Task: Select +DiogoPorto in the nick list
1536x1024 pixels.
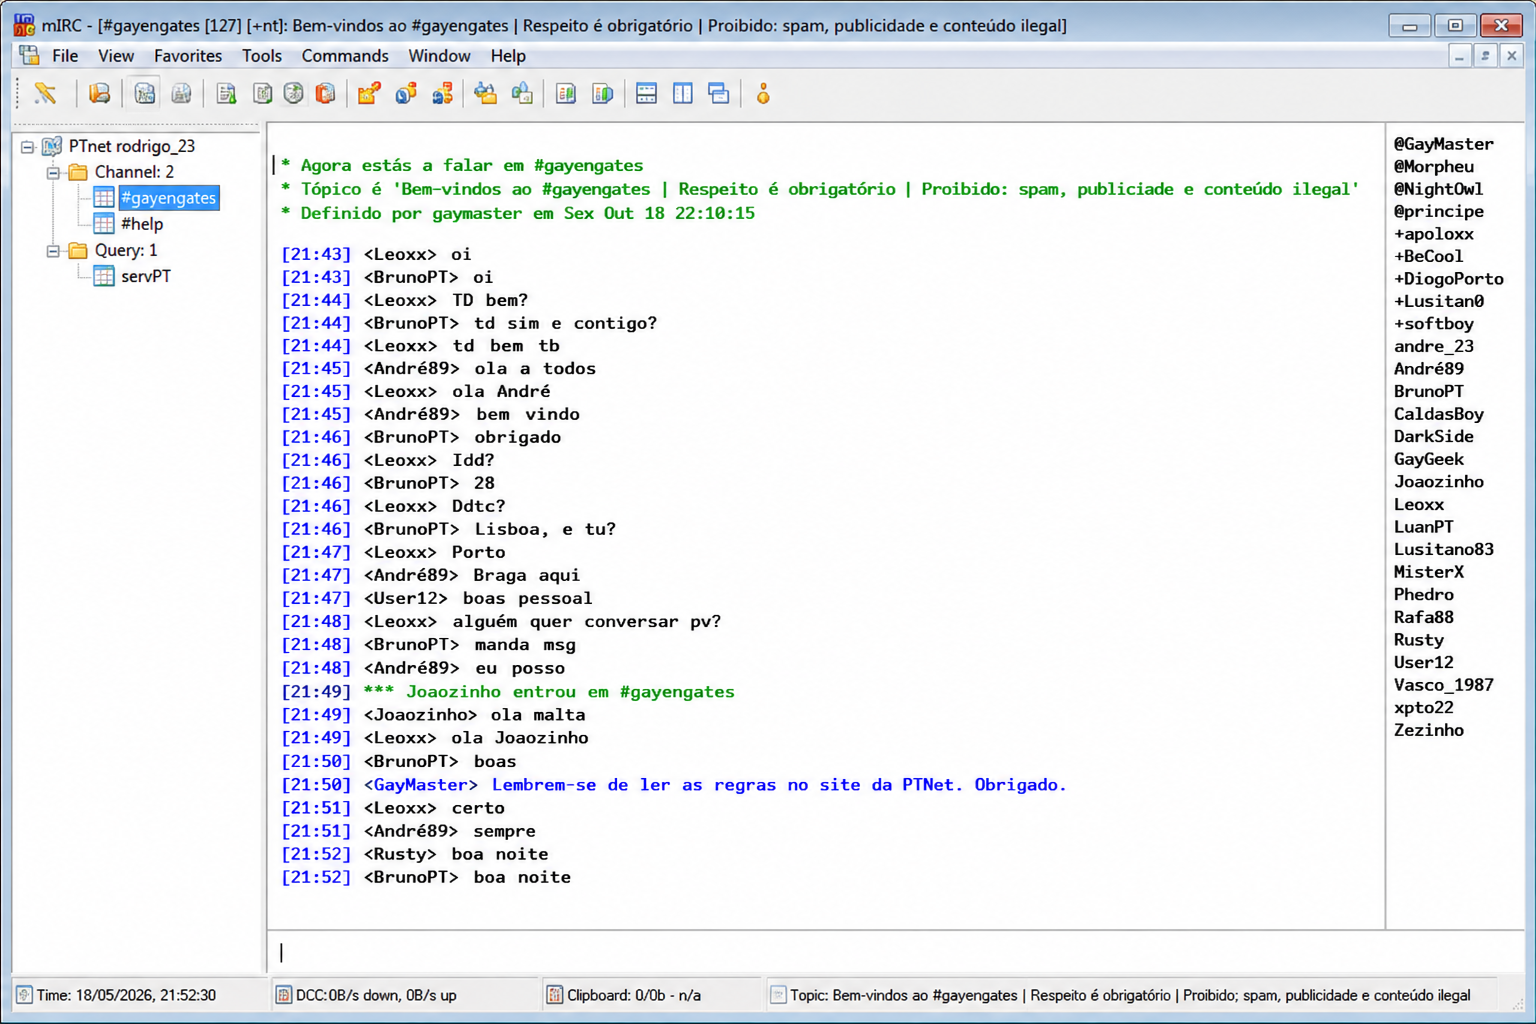Action: 1449,279
